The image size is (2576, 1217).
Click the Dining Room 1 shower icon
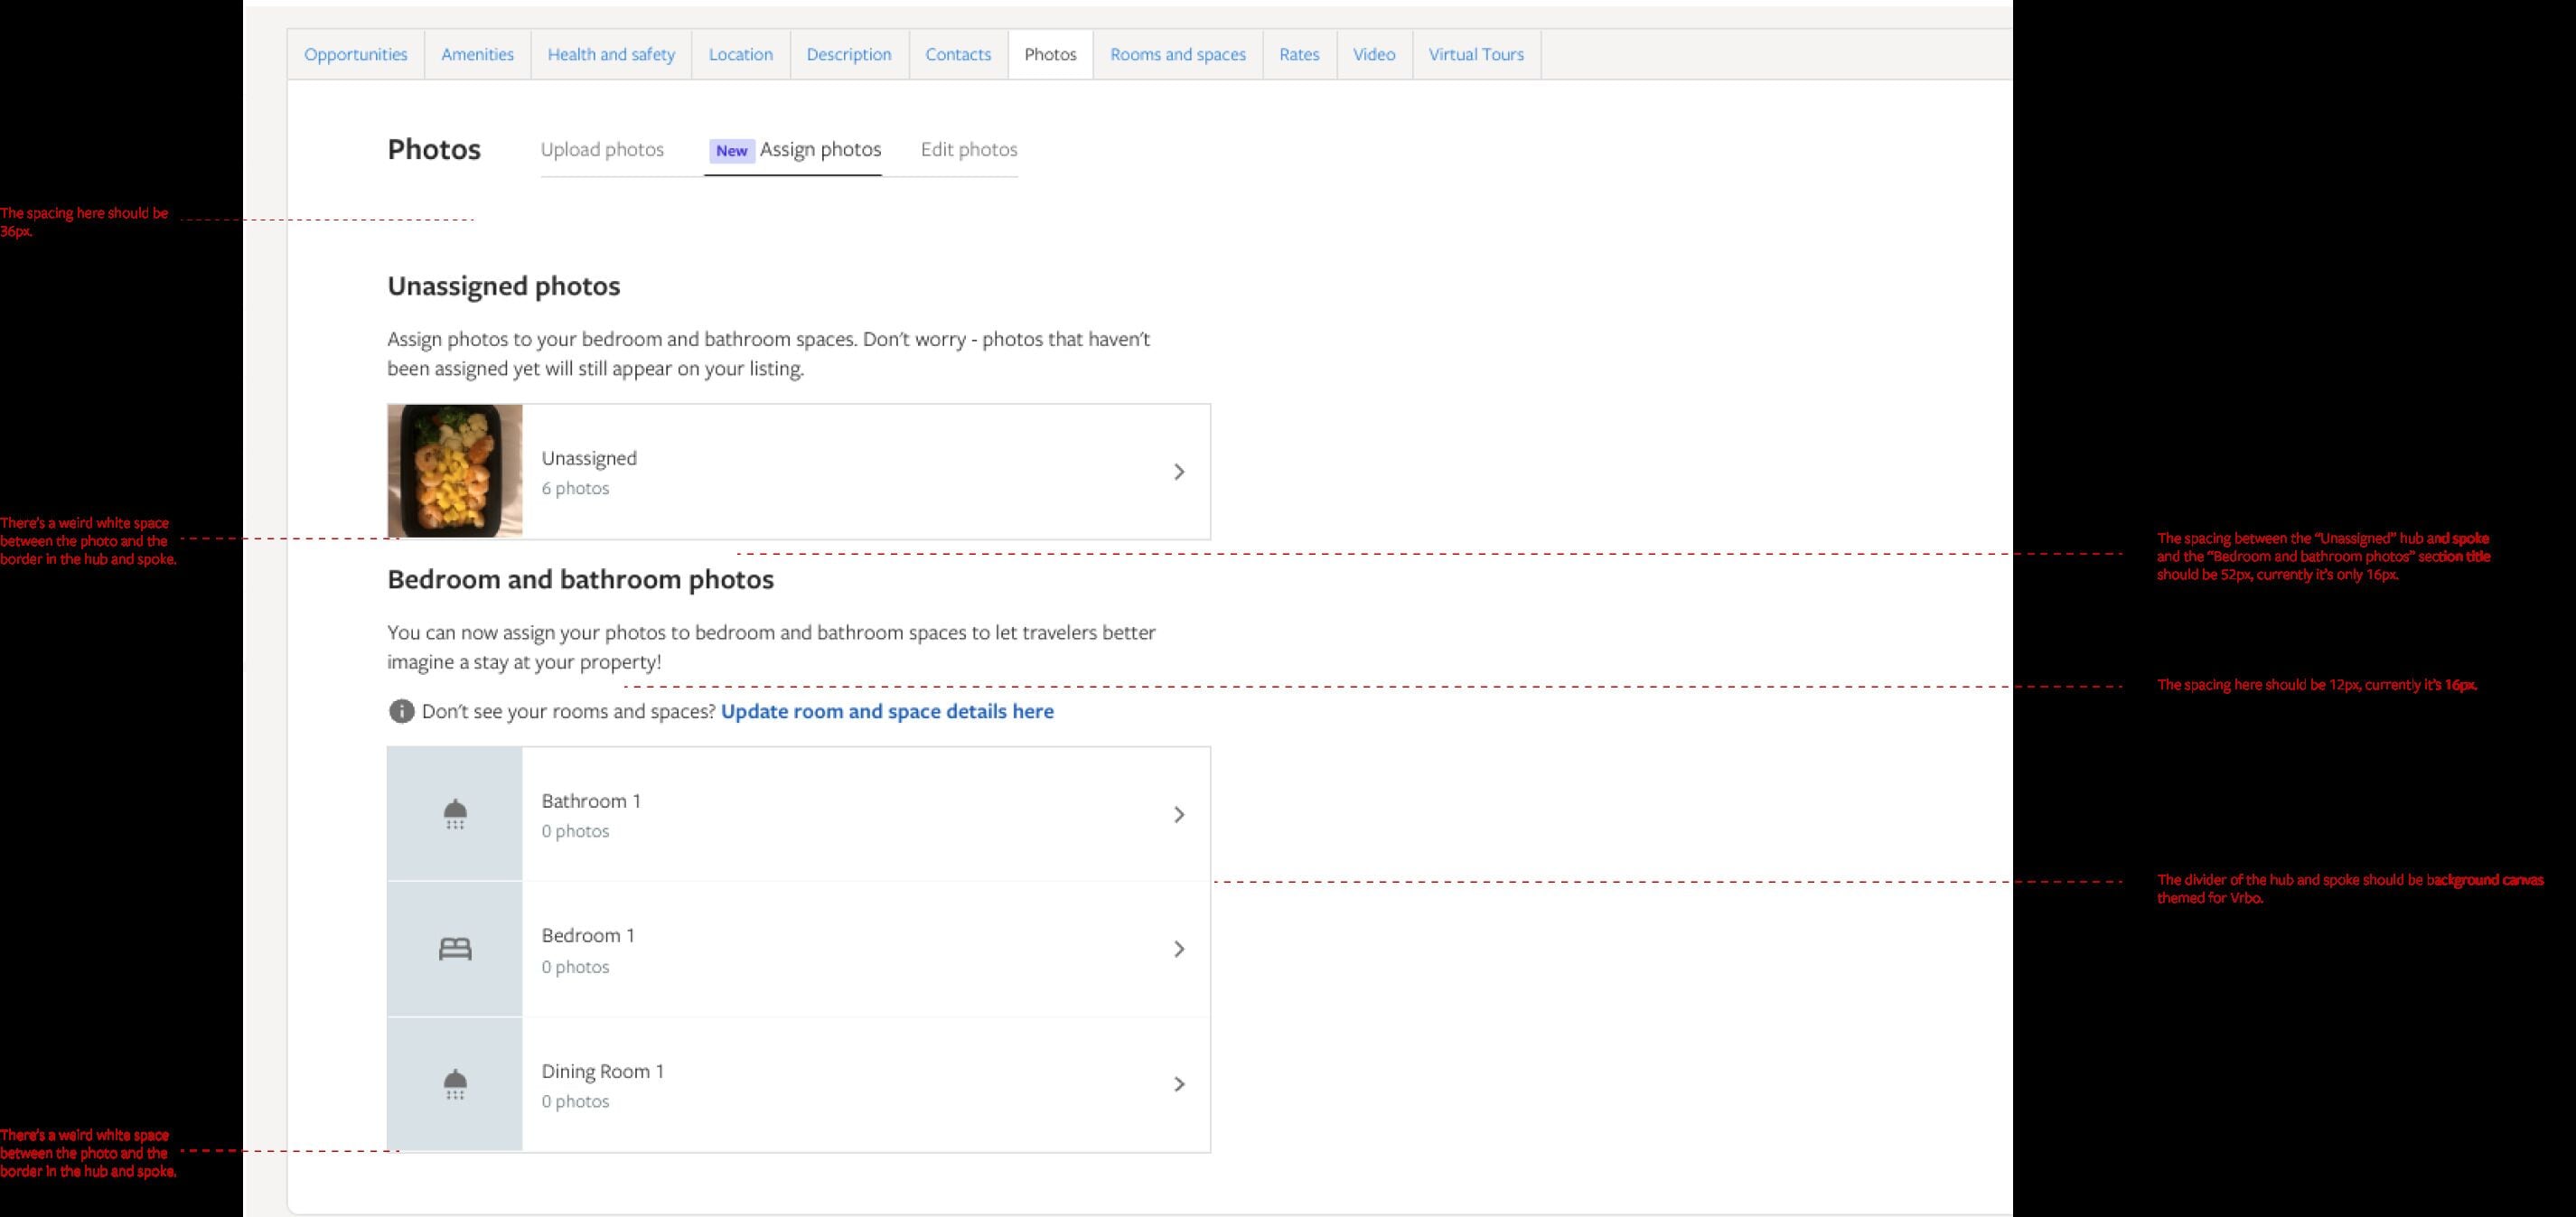point(455,1084)
